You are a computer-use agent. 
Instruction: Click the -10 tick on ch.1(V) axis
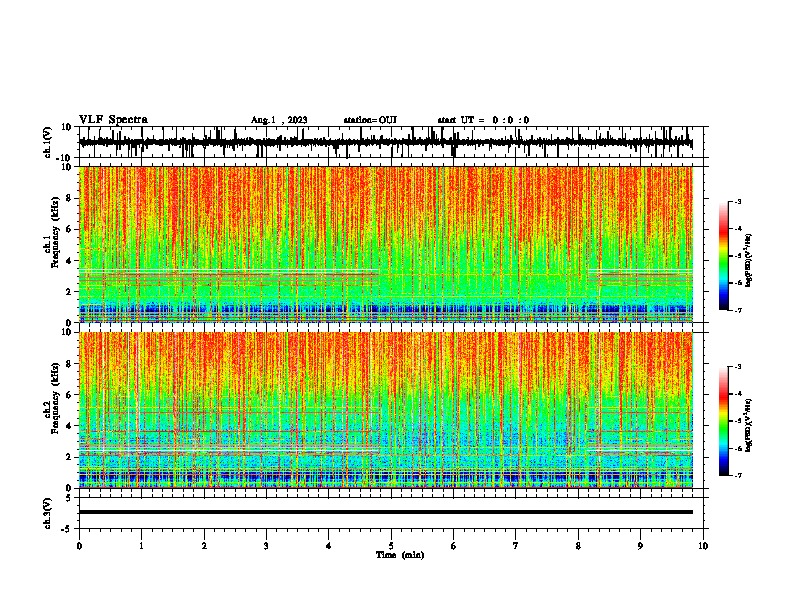(x=65, y=158)
